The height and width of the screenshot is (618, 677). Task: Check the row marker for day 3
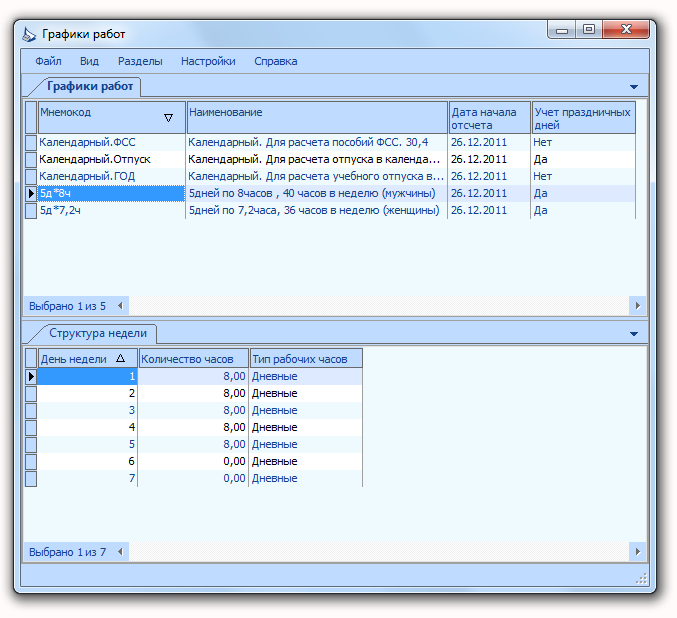31,410
